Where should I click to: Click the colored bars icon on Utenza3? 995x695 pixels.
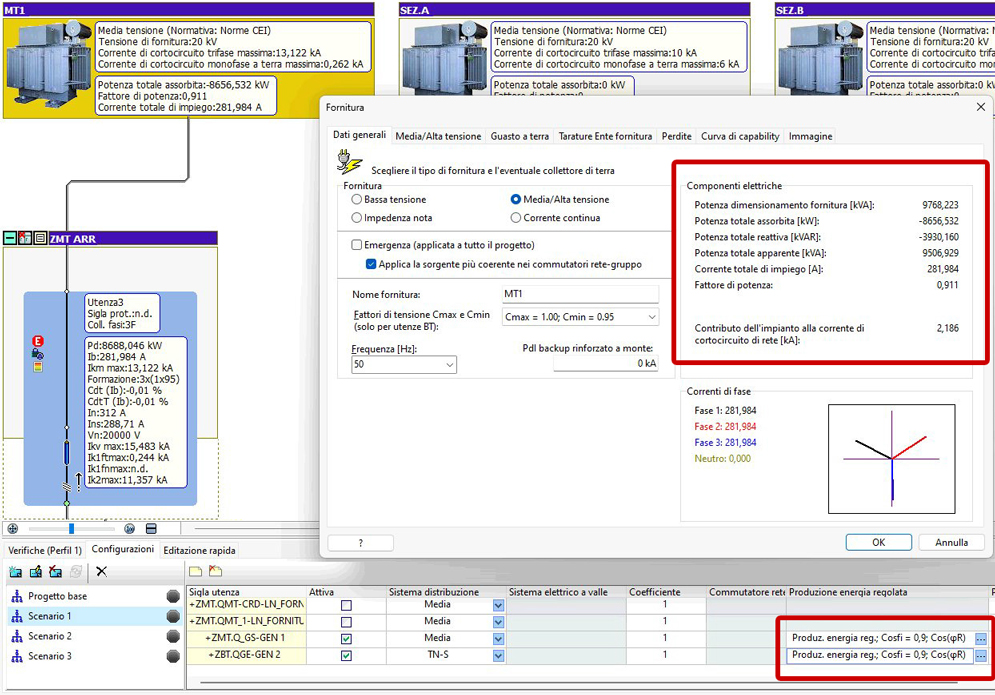38,367
